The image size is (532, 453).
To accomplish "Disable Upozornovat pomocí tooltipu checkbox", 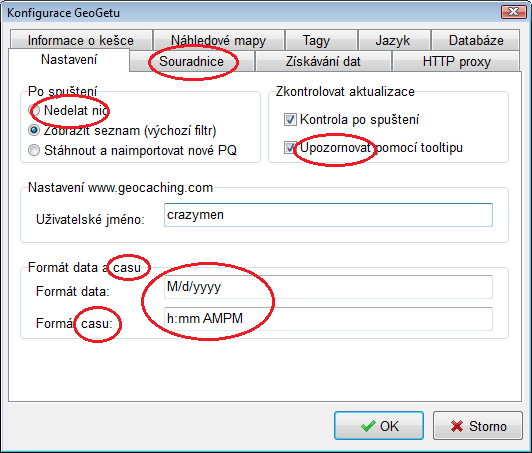I will [373, 148].
